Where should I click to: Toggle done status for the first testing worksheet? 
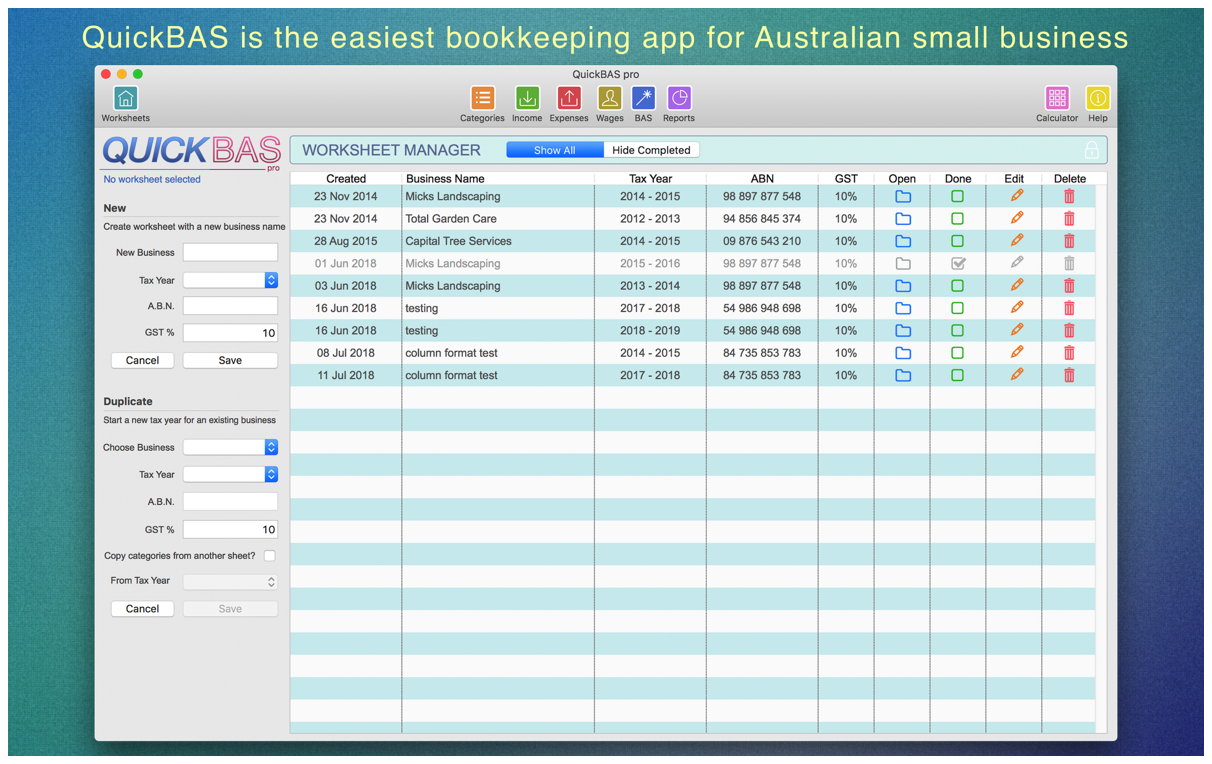pos(958,308)
